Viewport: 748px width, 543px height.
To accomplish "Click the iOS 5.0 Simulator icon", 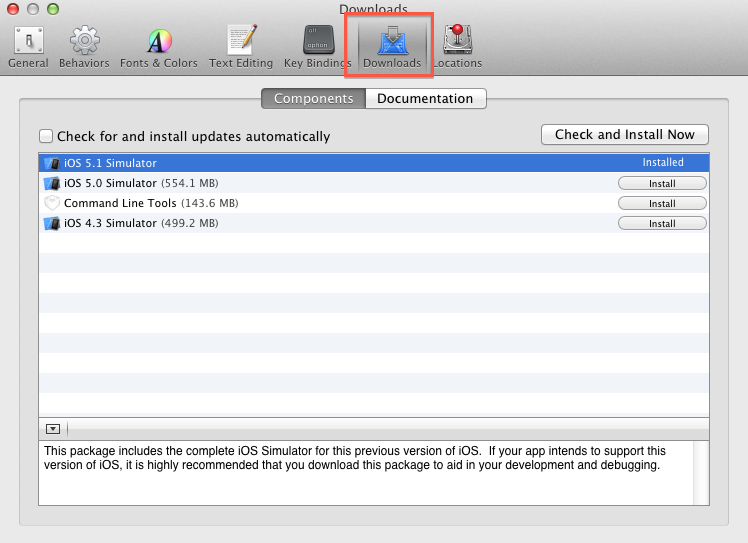I will click(52, 183).
